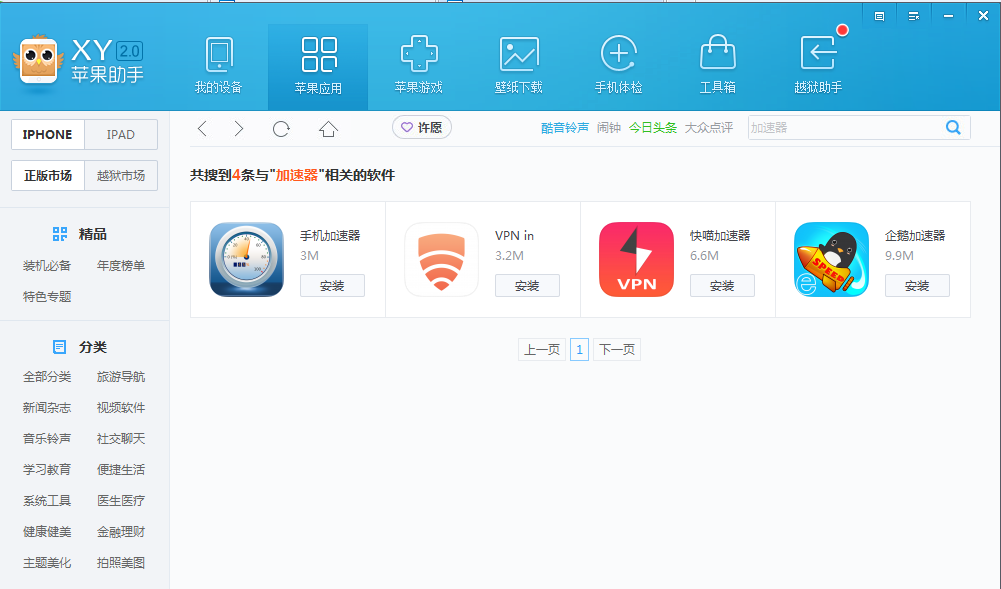
Task: Open 苹果游戏 games section
Action: (x=418, y=66)
